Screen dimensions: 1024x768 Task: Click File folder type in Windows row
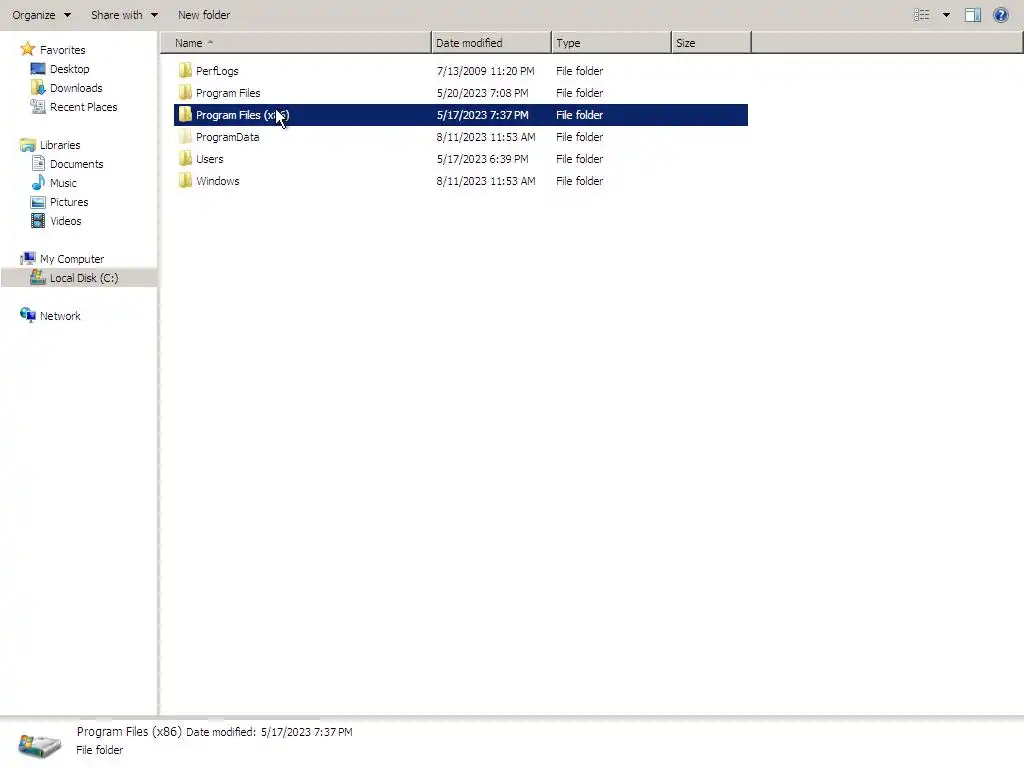(x=579, y=181)
